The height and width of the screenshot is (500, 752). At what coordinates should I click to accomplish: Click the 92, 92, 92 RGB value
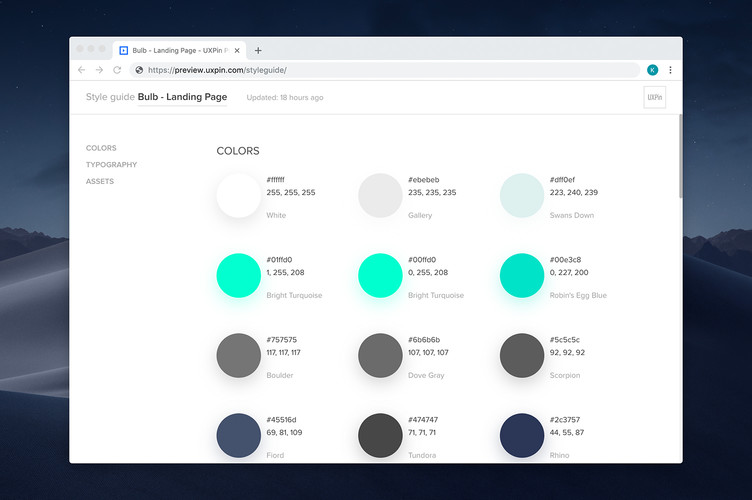[567, 352]
